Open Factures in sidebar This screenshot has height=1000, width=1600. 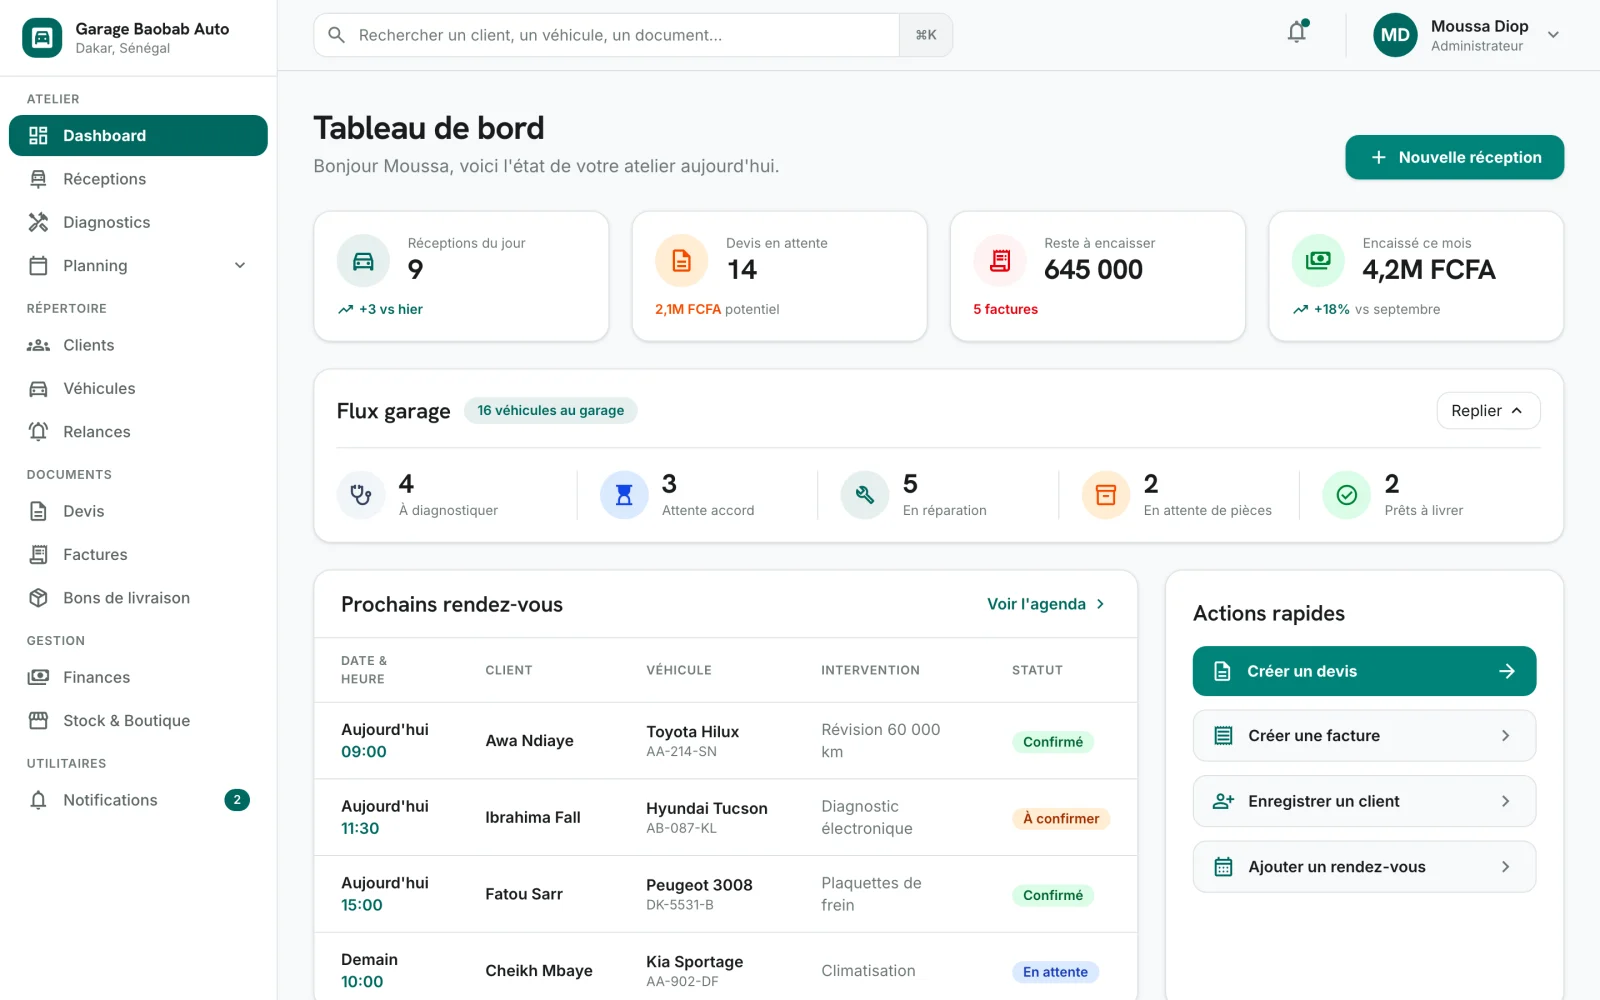[x=138, y=554]
